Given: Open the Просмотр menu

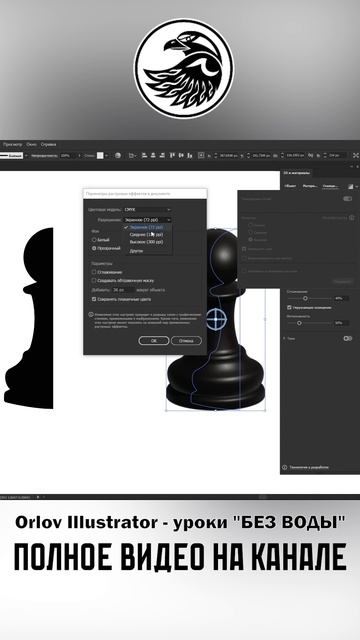Looking at the screenshot, I should point(12,144).
